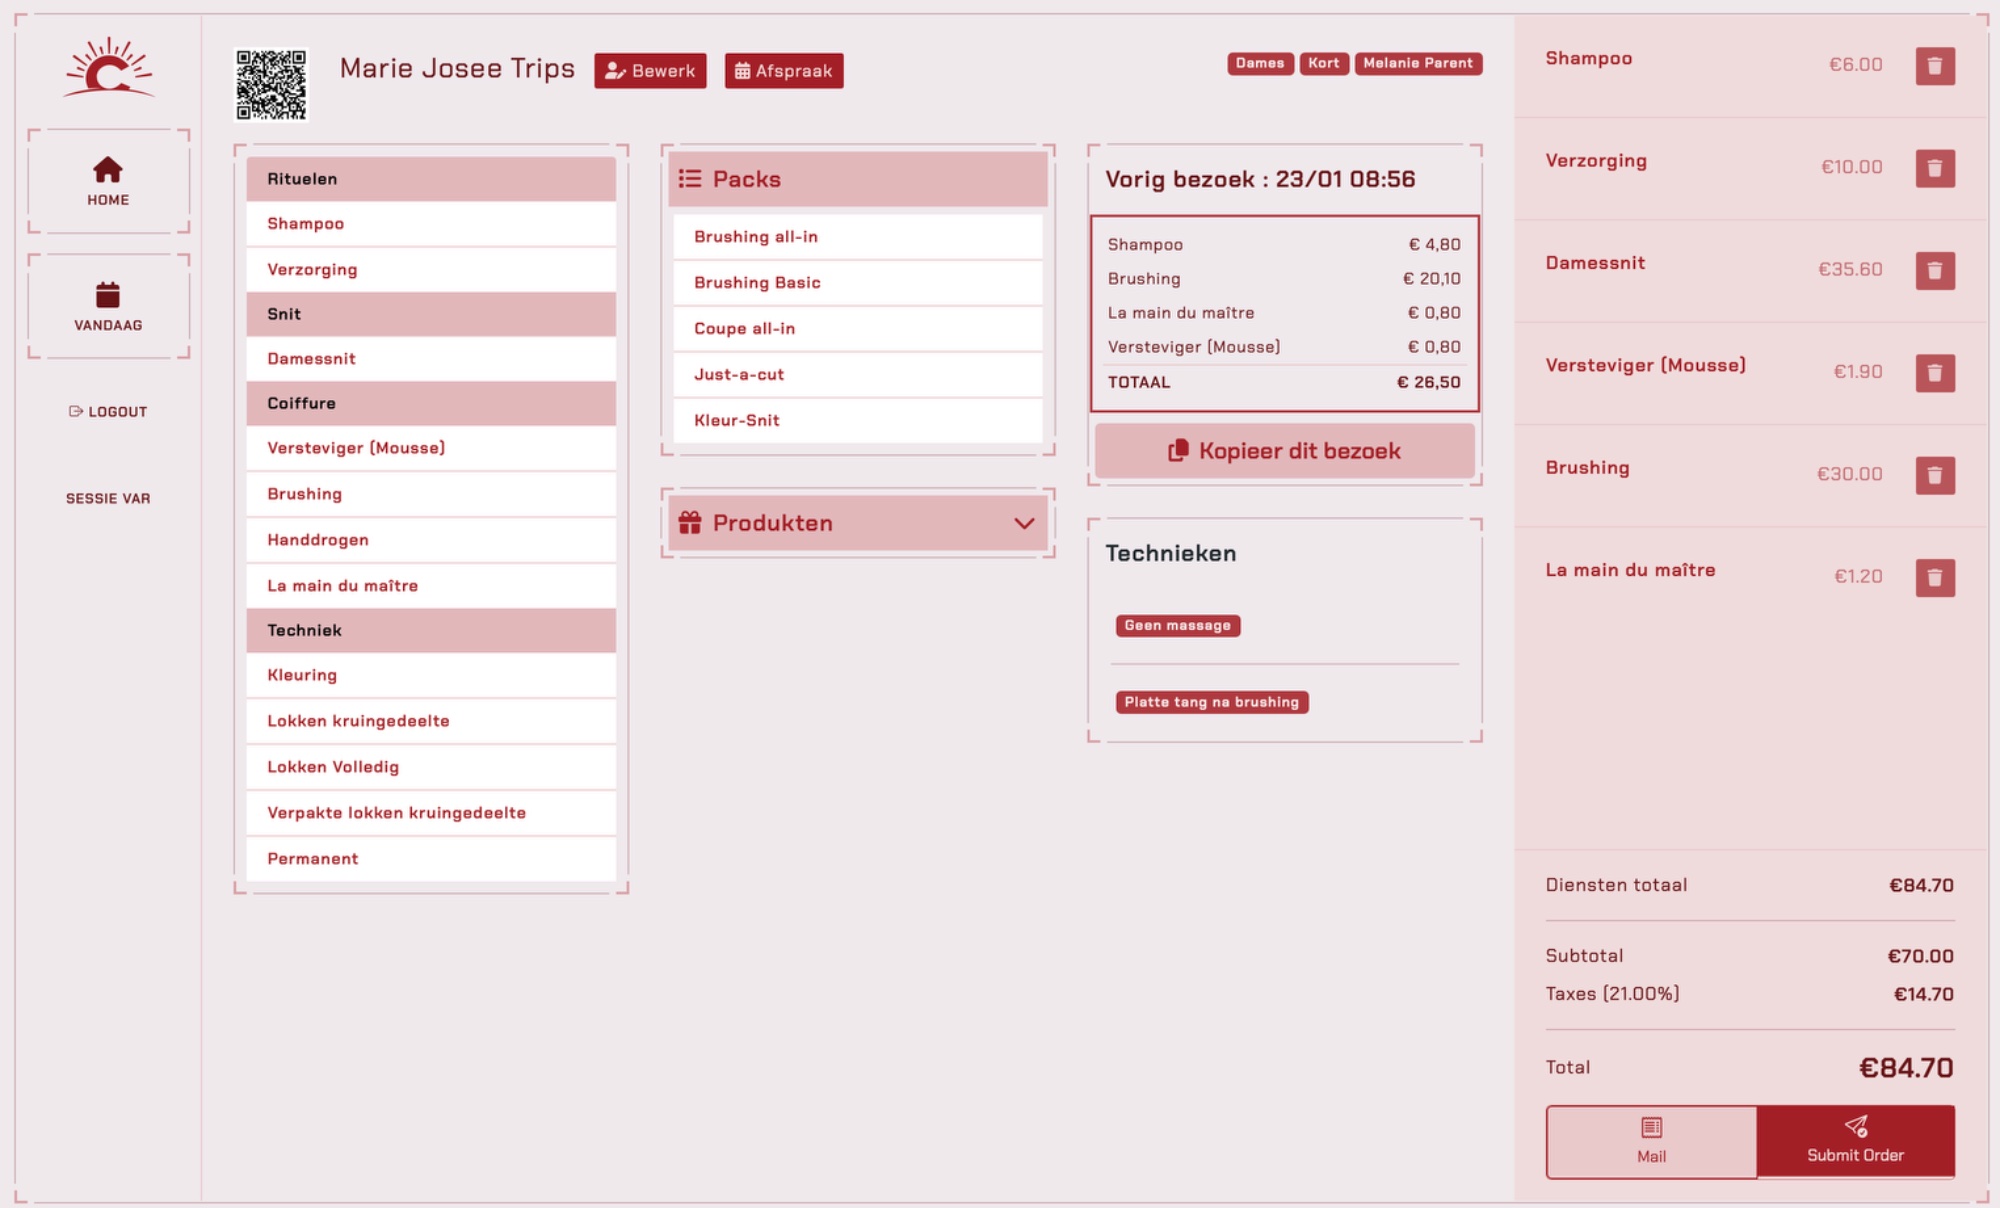The width and height of the screenshot is (2000, 1208).
Task: Delete the Damessnit order line
Action: pyautogui.click(x=1934, y=270)
